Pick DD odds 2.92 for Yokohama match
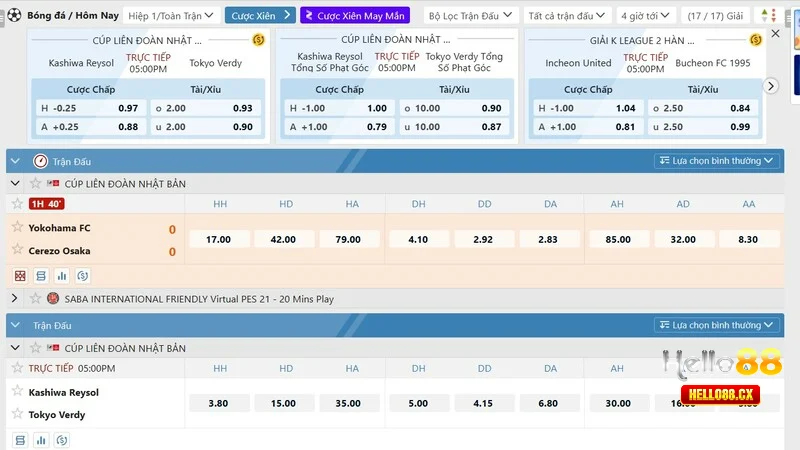The image size is (800, 450). [483, 239]
